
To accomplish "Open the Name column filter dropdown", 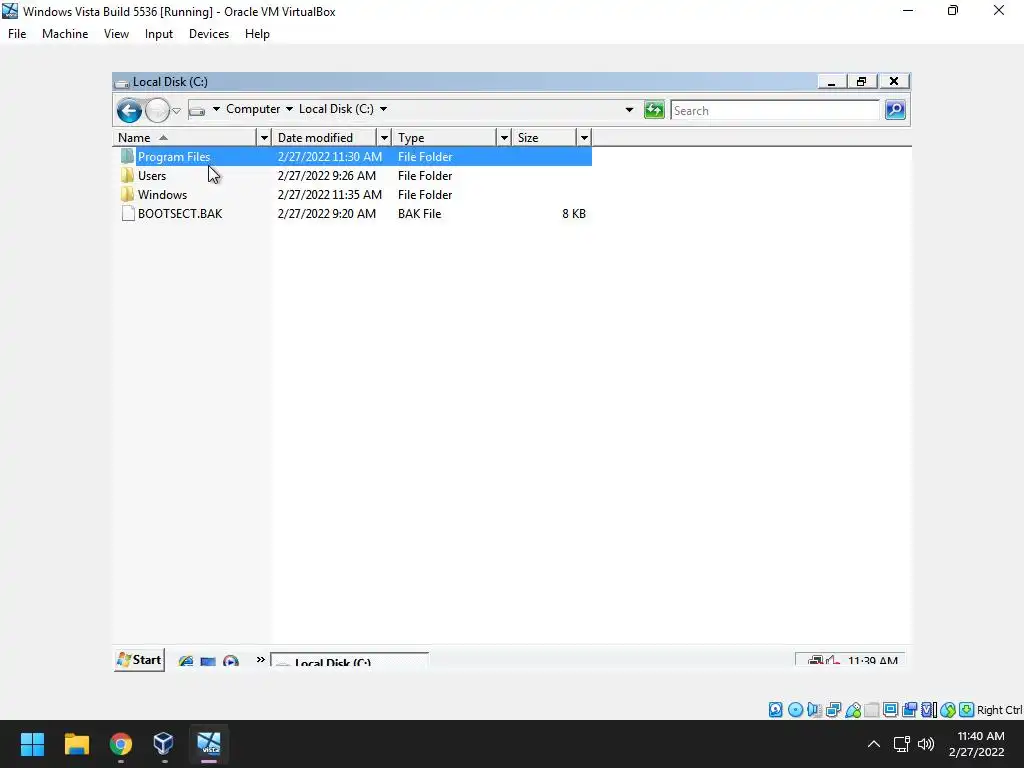I will tap(264, 138).
